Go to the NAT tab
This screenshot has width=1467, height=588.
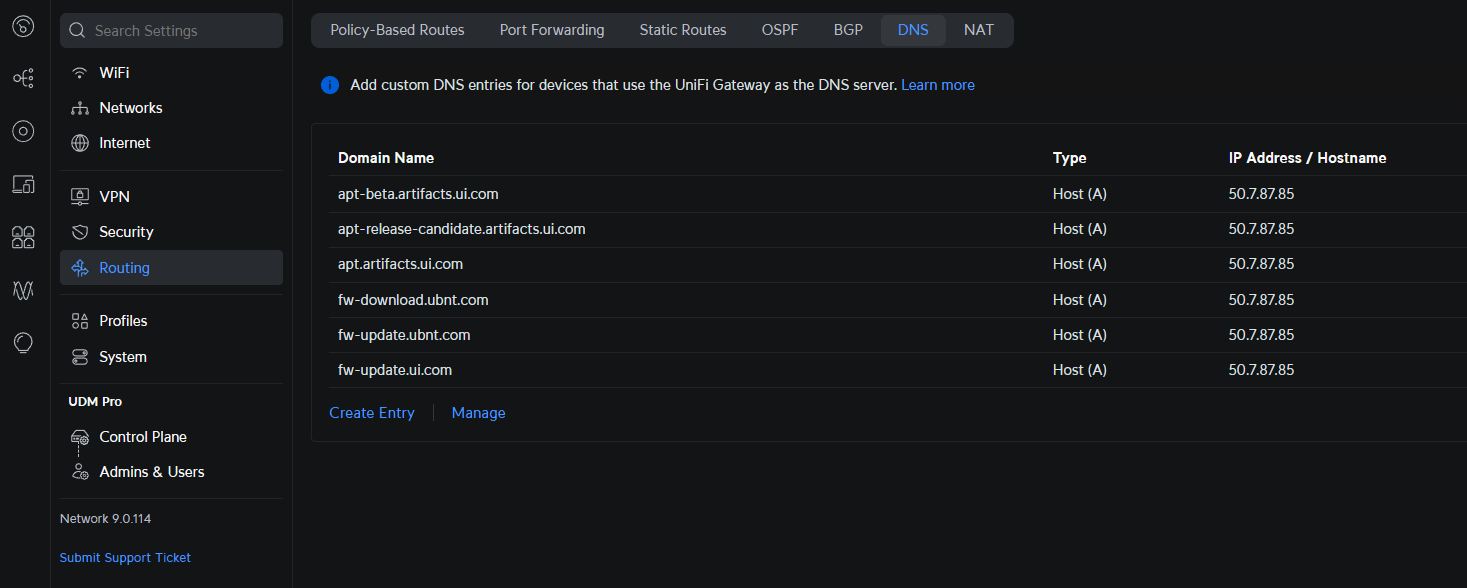pyautogui.click(x=979, y=30)
